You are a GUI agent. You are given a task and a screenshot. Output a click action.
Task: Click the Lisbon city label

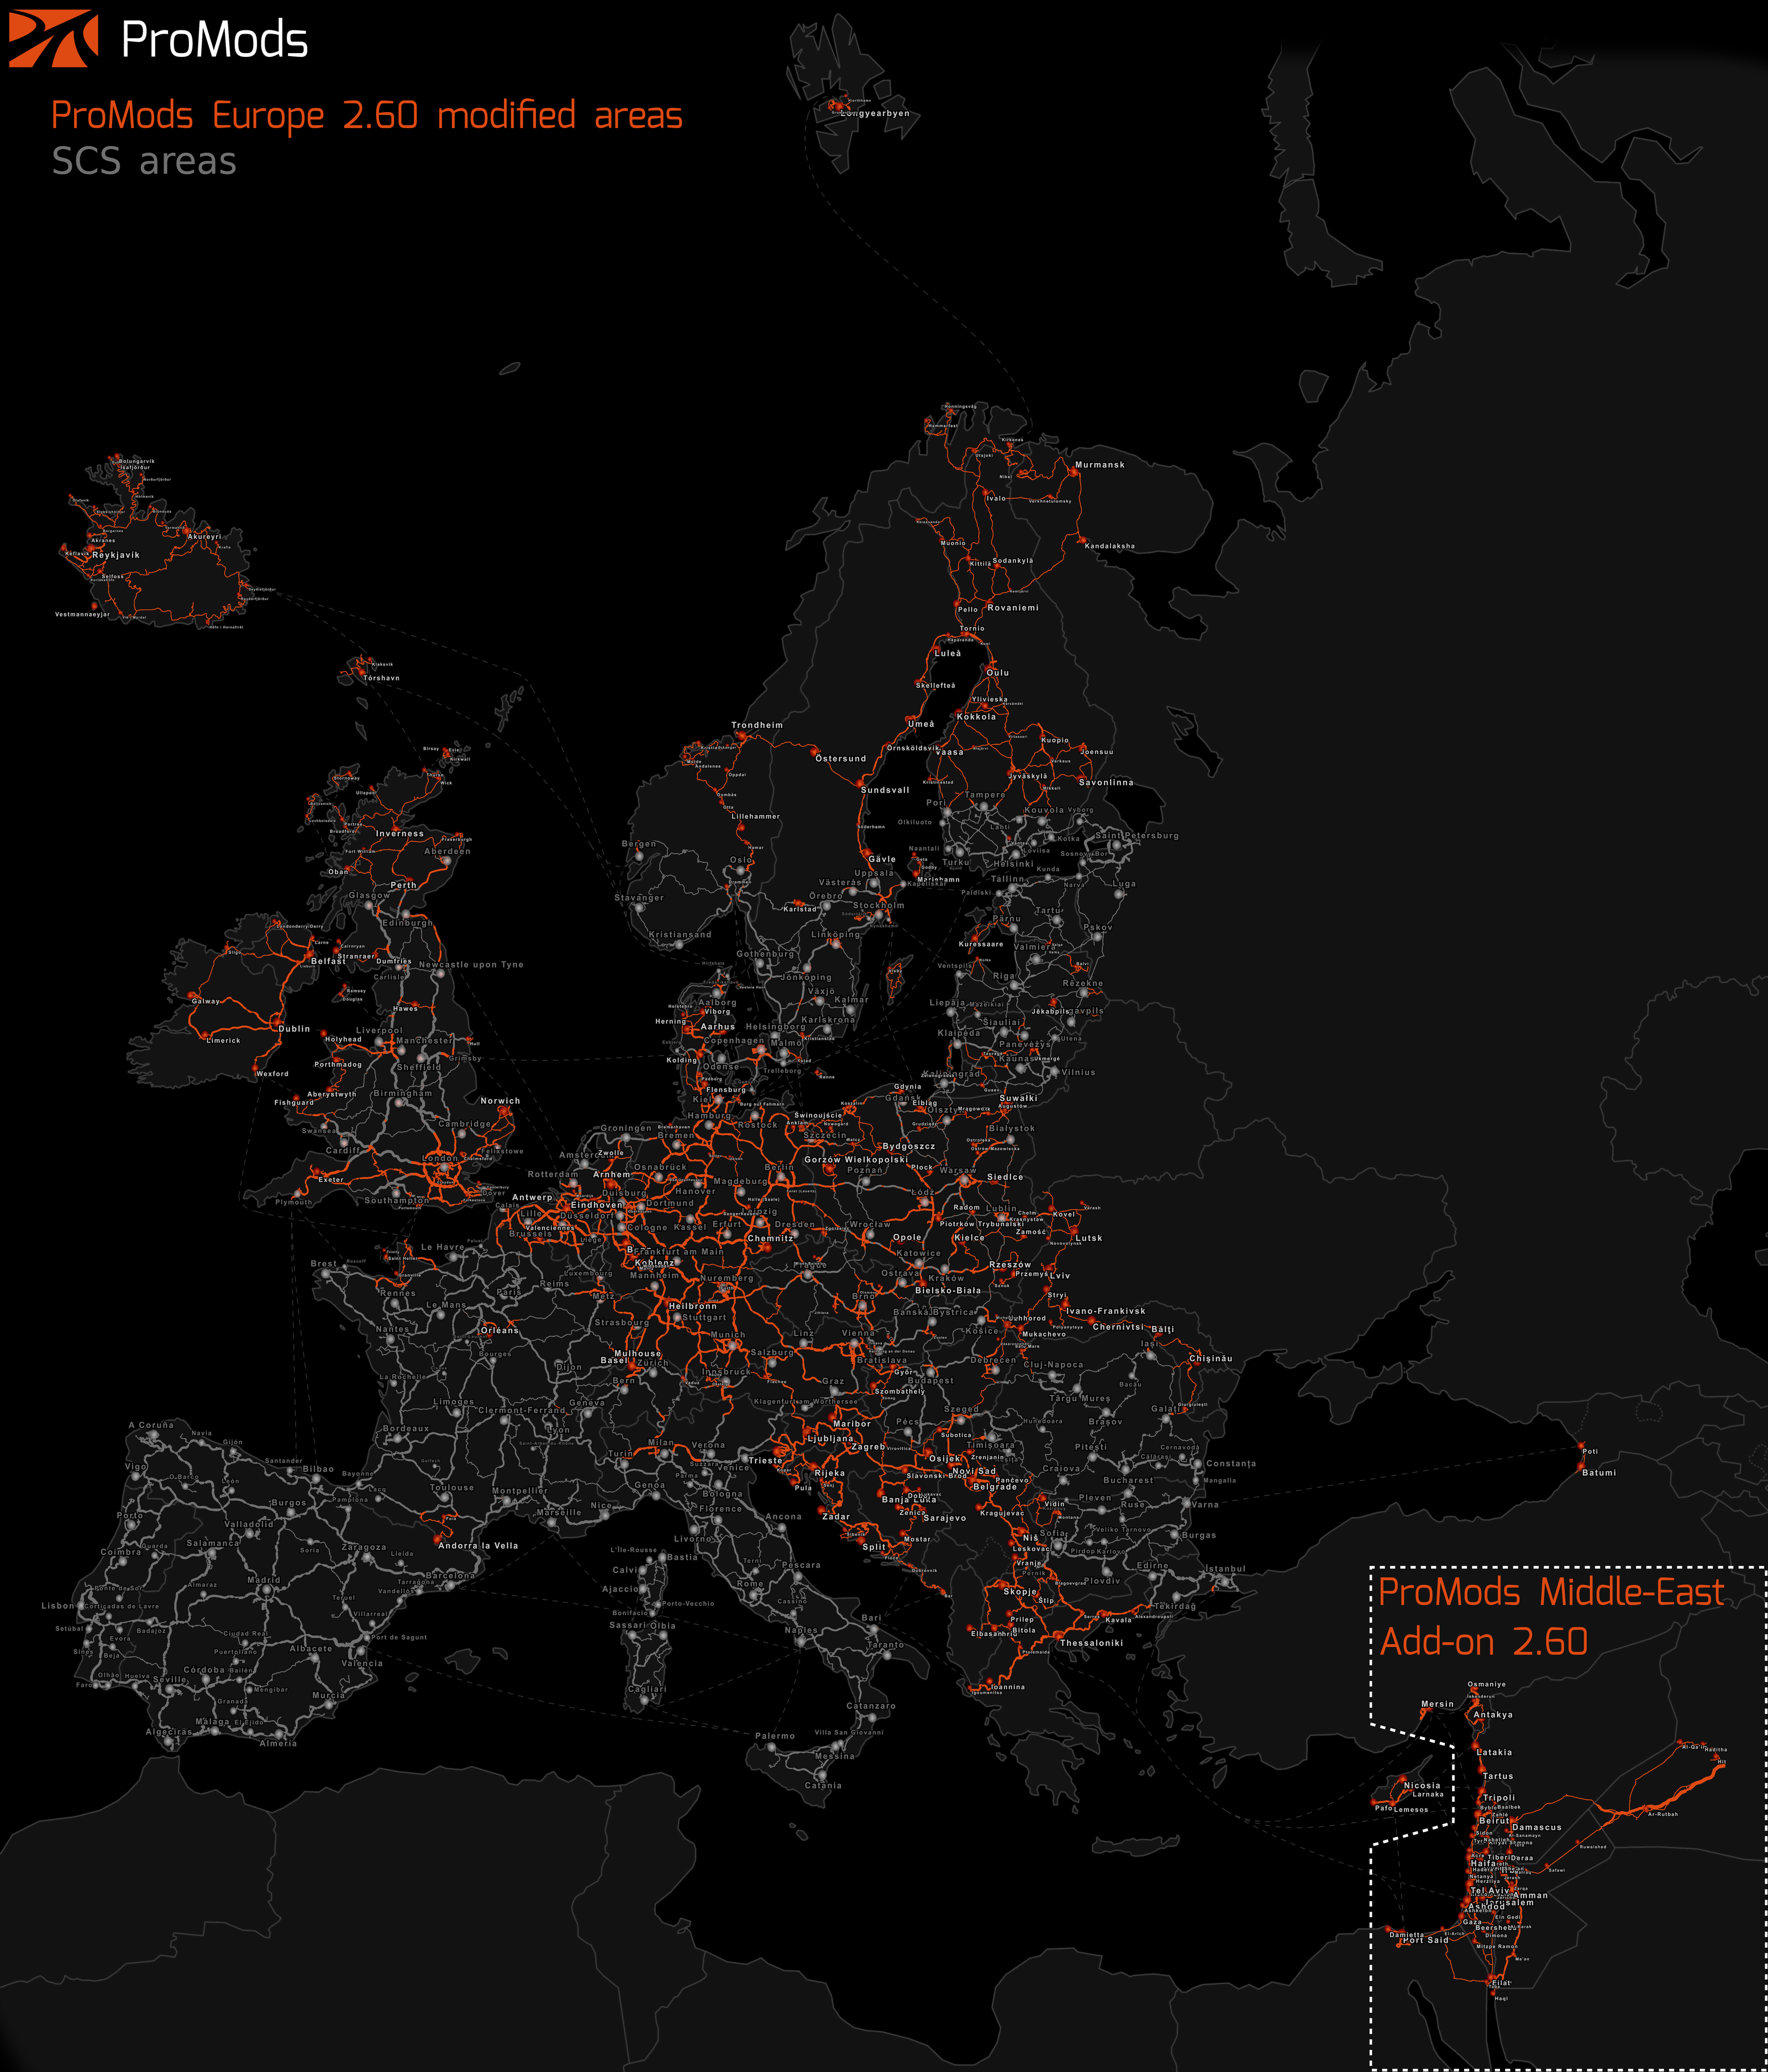(58, 1605)
